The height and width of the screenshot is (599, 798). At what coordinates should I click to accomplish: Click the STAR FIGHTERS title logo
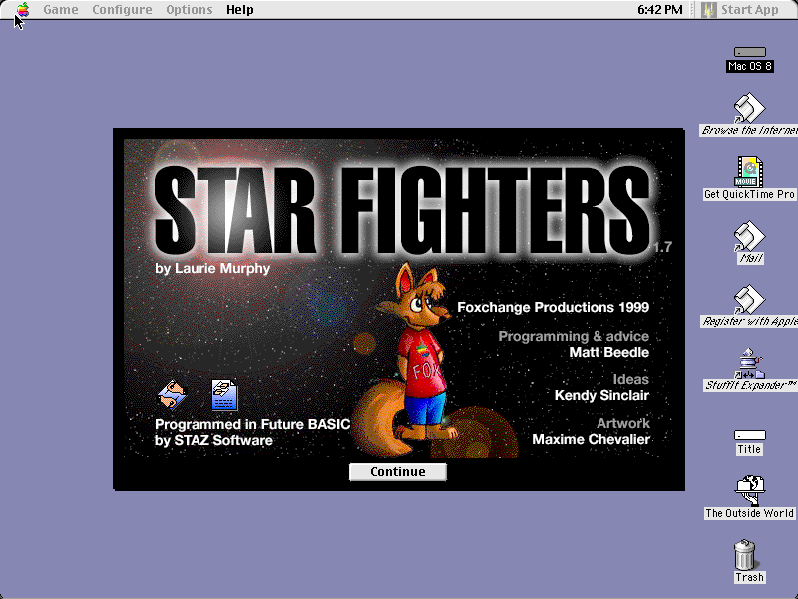tap(402, 210)
